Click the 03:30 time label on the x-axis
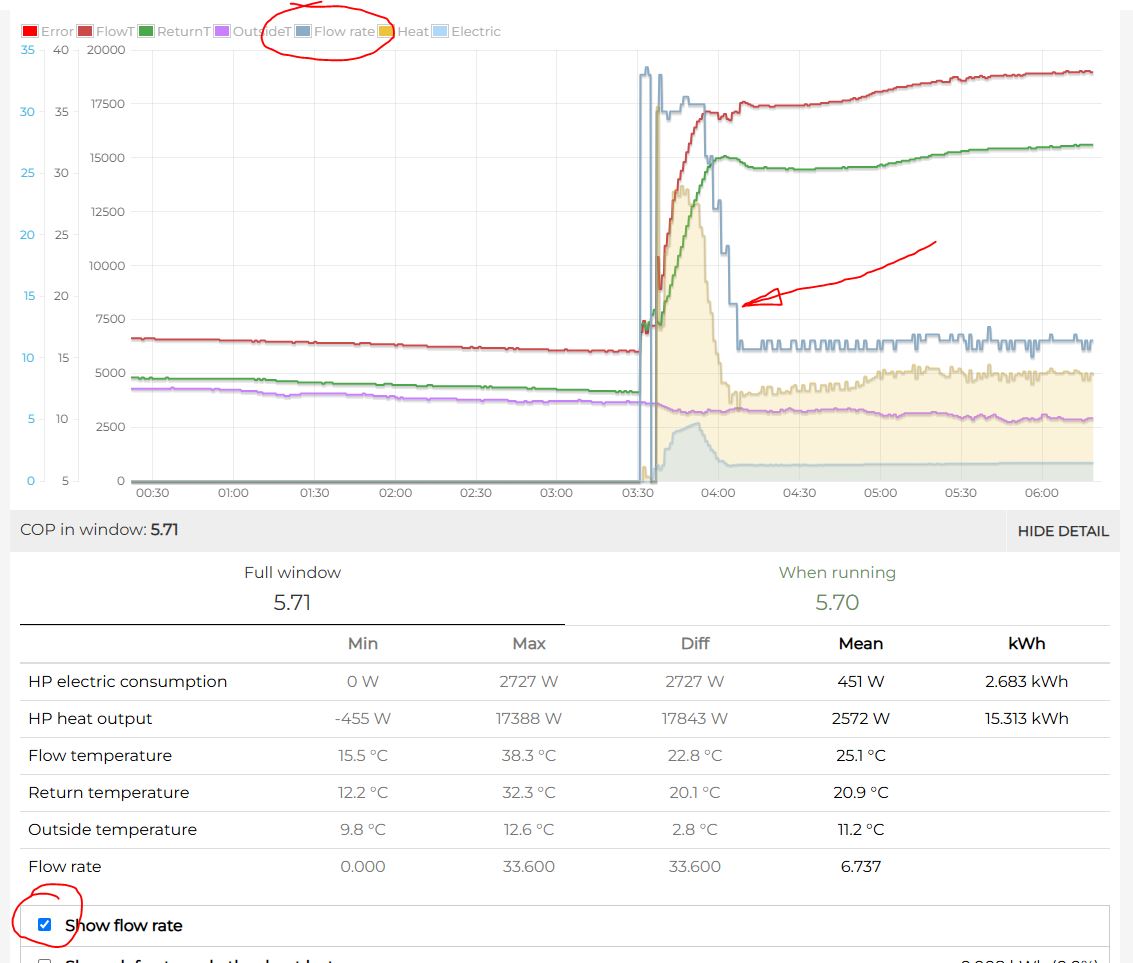The height and width of the screenshot is (963, 1133). pos(638,493)
